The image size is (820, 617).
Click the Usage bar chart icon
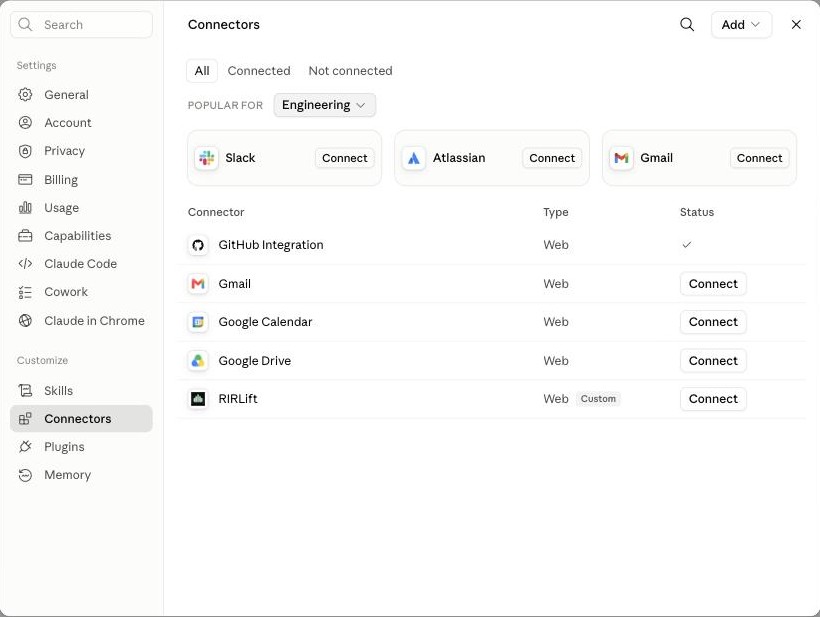[25, 208]
